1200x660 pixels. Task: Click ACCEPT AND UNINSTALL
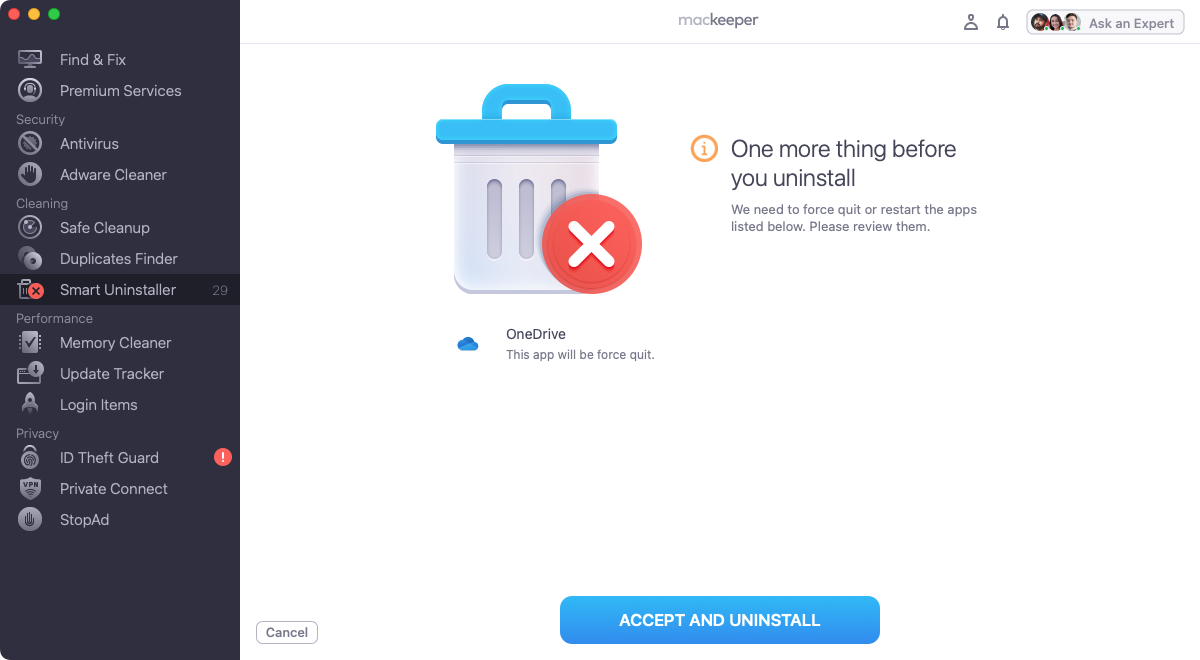(x=719, y=619)
